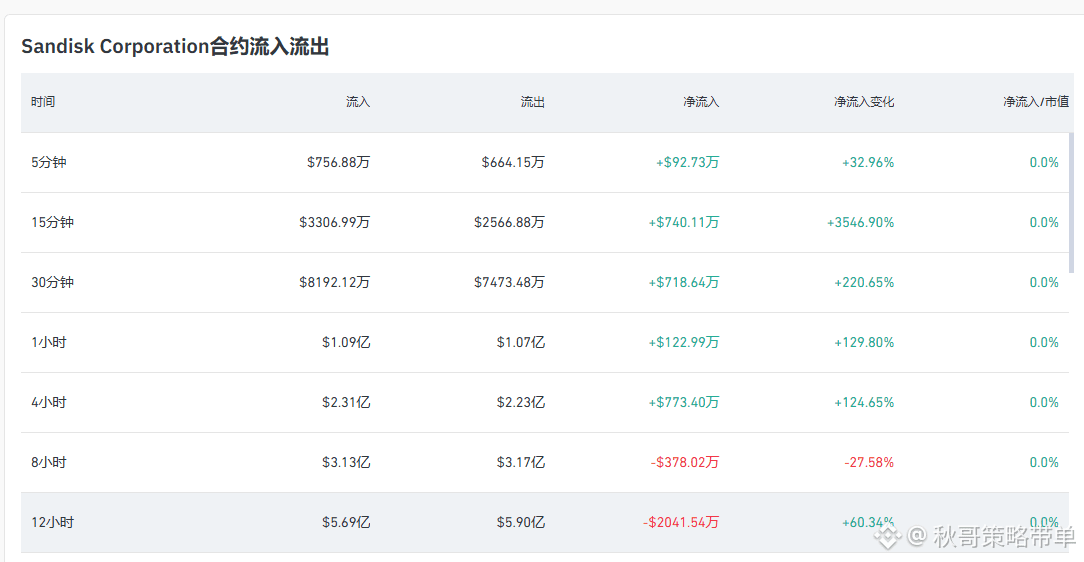Click the 净流入 column header
This screenshot has height=562, width=1084.
click(701, 102)
